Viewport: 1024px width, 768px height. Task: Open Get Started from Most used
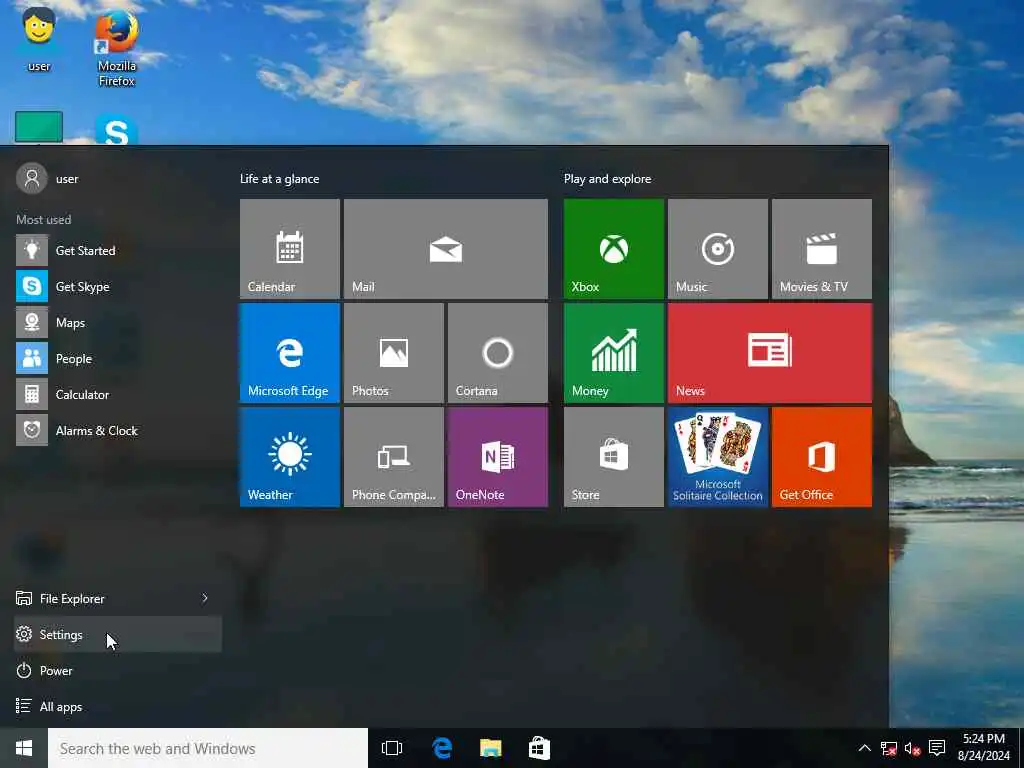(118, 250)
